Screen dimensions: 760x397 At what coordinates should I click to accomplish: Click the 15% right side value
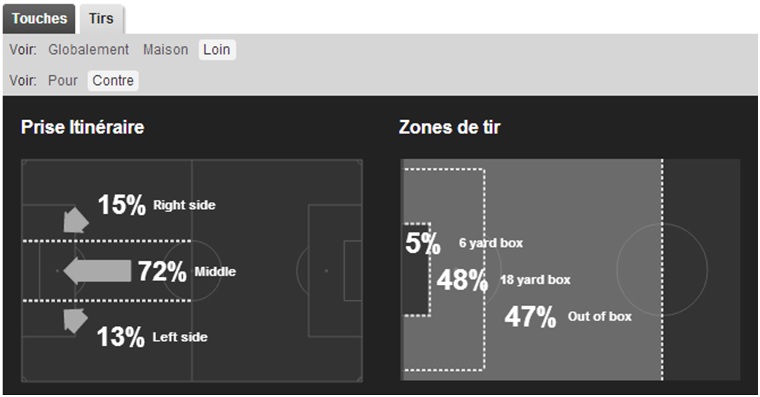pyautogui.click(x=122, y=205)
